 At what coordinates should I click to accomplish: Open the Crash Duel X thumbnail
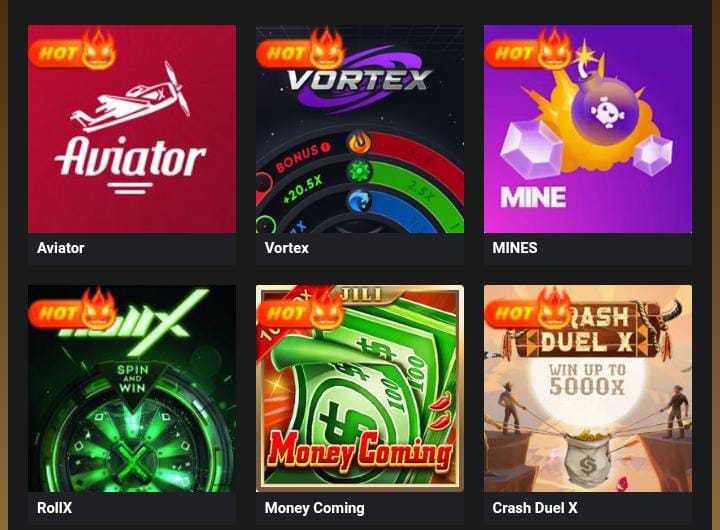[x=588, y=389]
